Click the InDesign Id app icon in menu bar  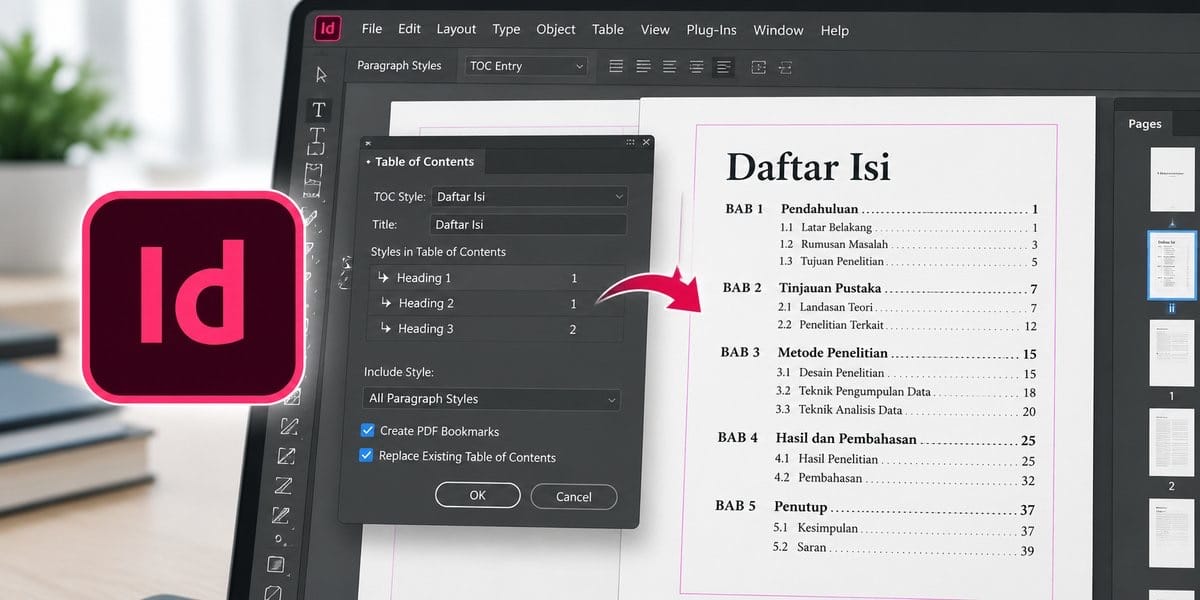point(329,28)
